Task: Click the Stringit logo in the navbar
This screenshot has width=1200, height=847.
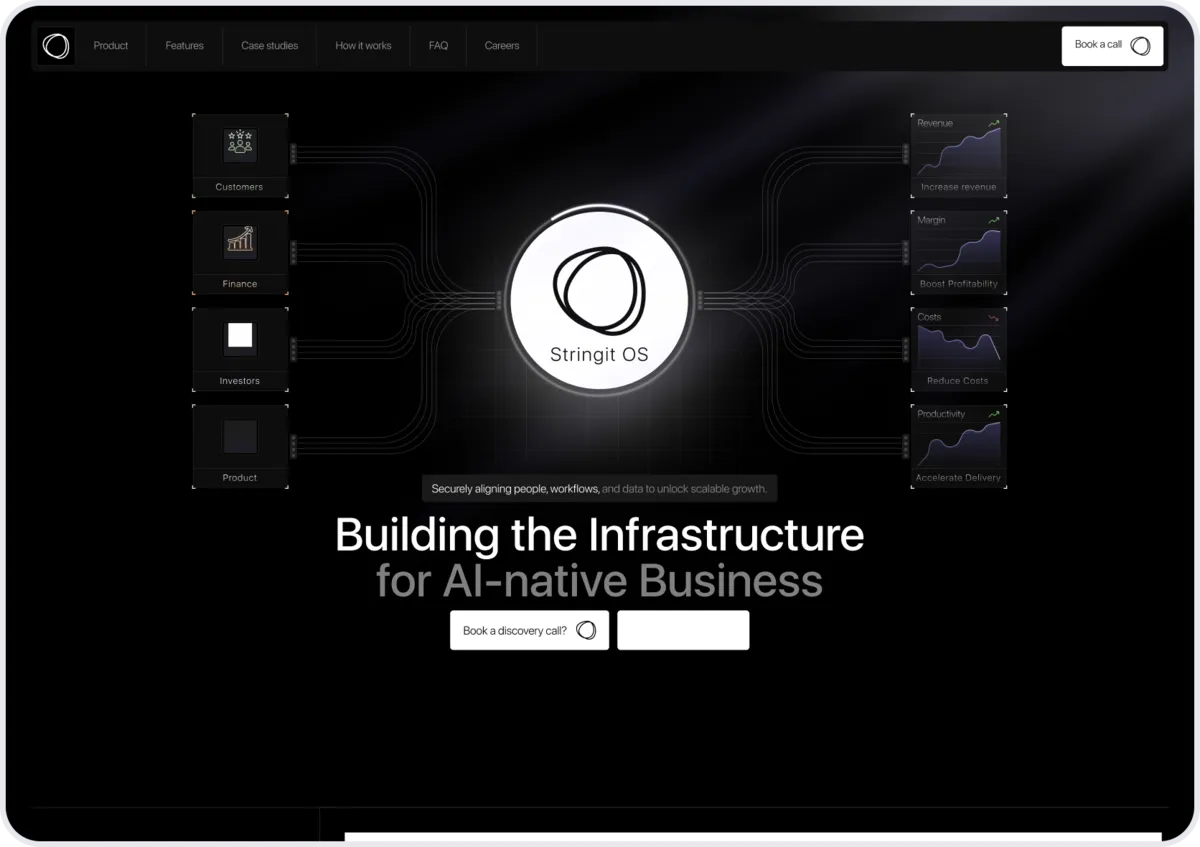Action: tap(56, 46)
